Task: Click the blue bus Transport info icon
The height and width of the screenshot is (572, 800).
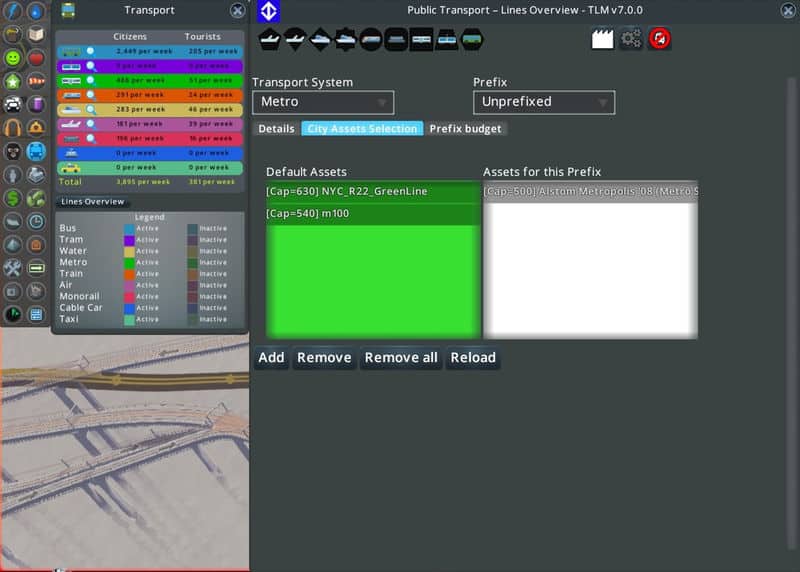Action: pyautogui.click(x=36, y=151)
